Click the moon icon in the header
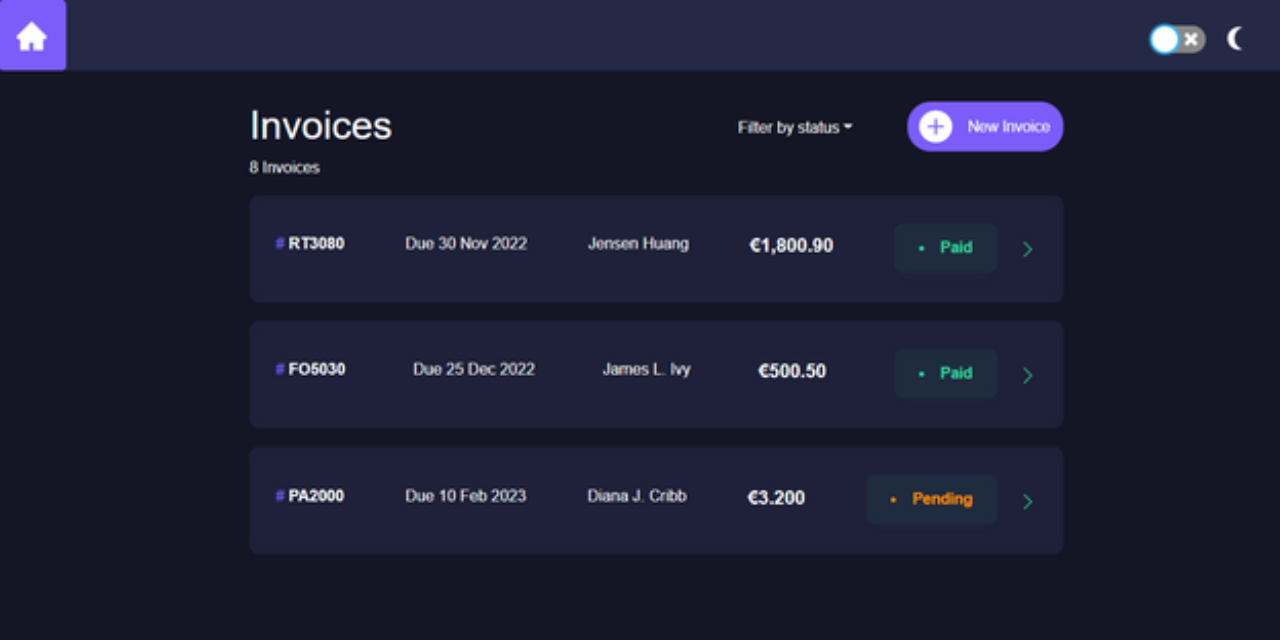Image resolution: width=1280 pixels, height=640 pixels. [1235, 39]
